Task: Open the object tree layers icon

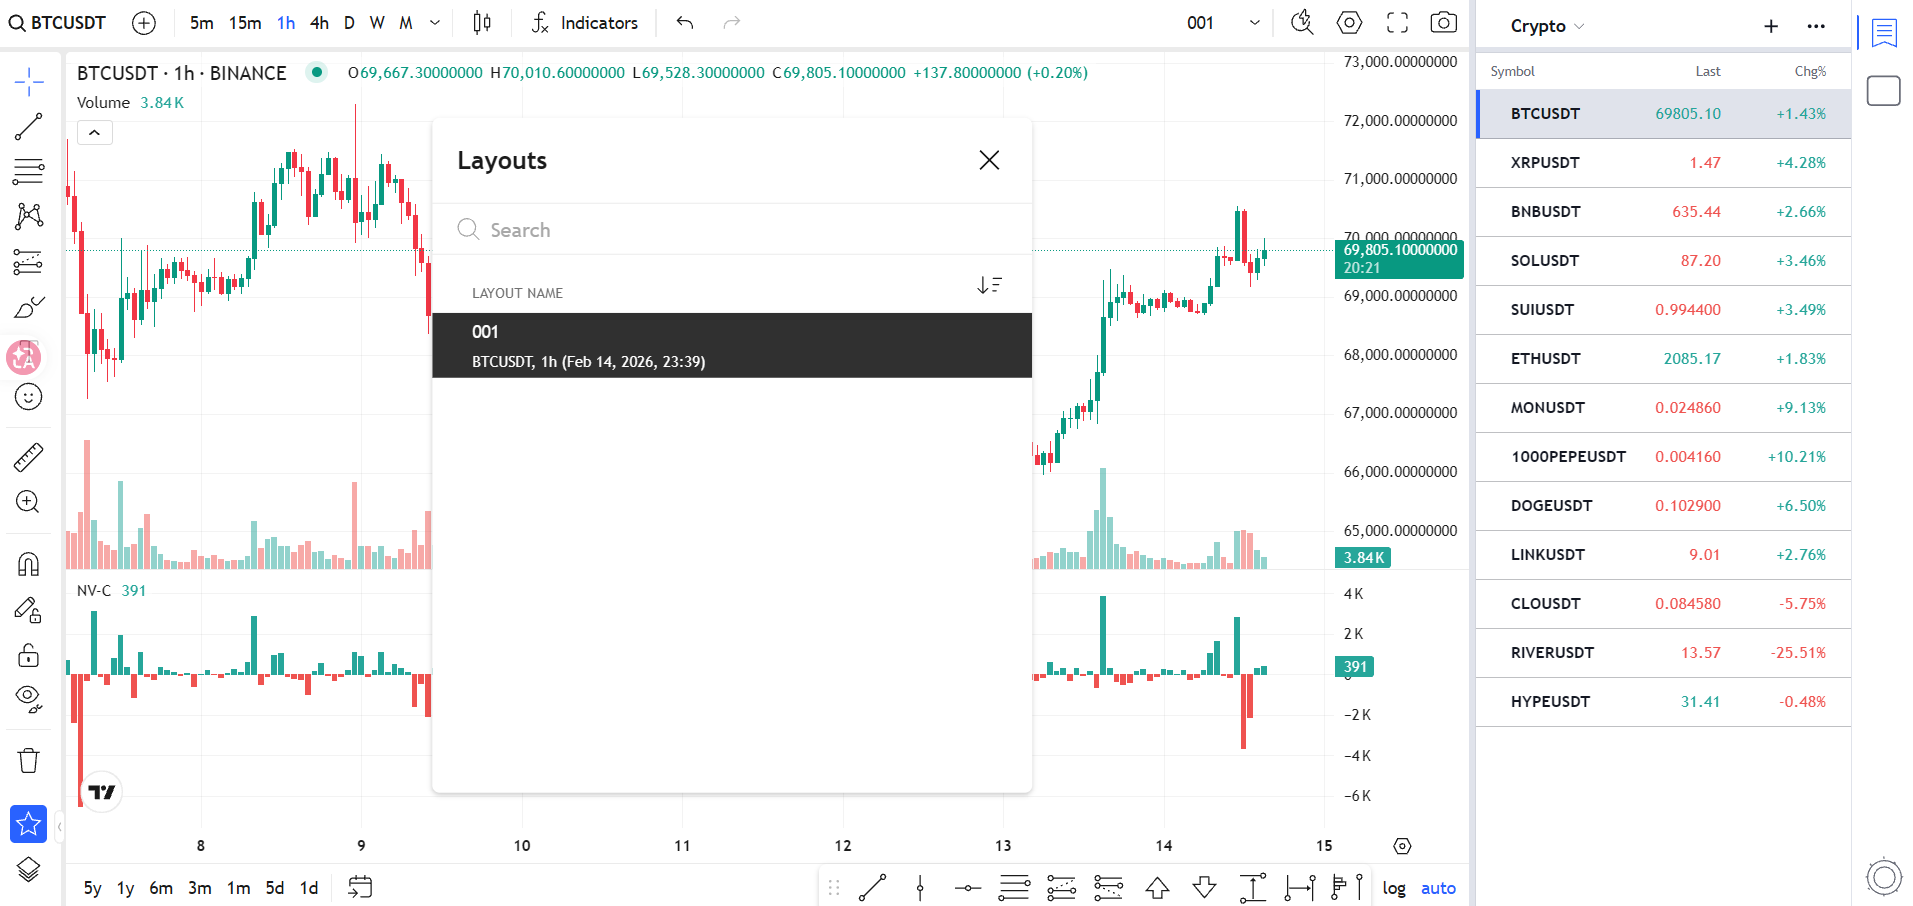Action: point(29,870)
